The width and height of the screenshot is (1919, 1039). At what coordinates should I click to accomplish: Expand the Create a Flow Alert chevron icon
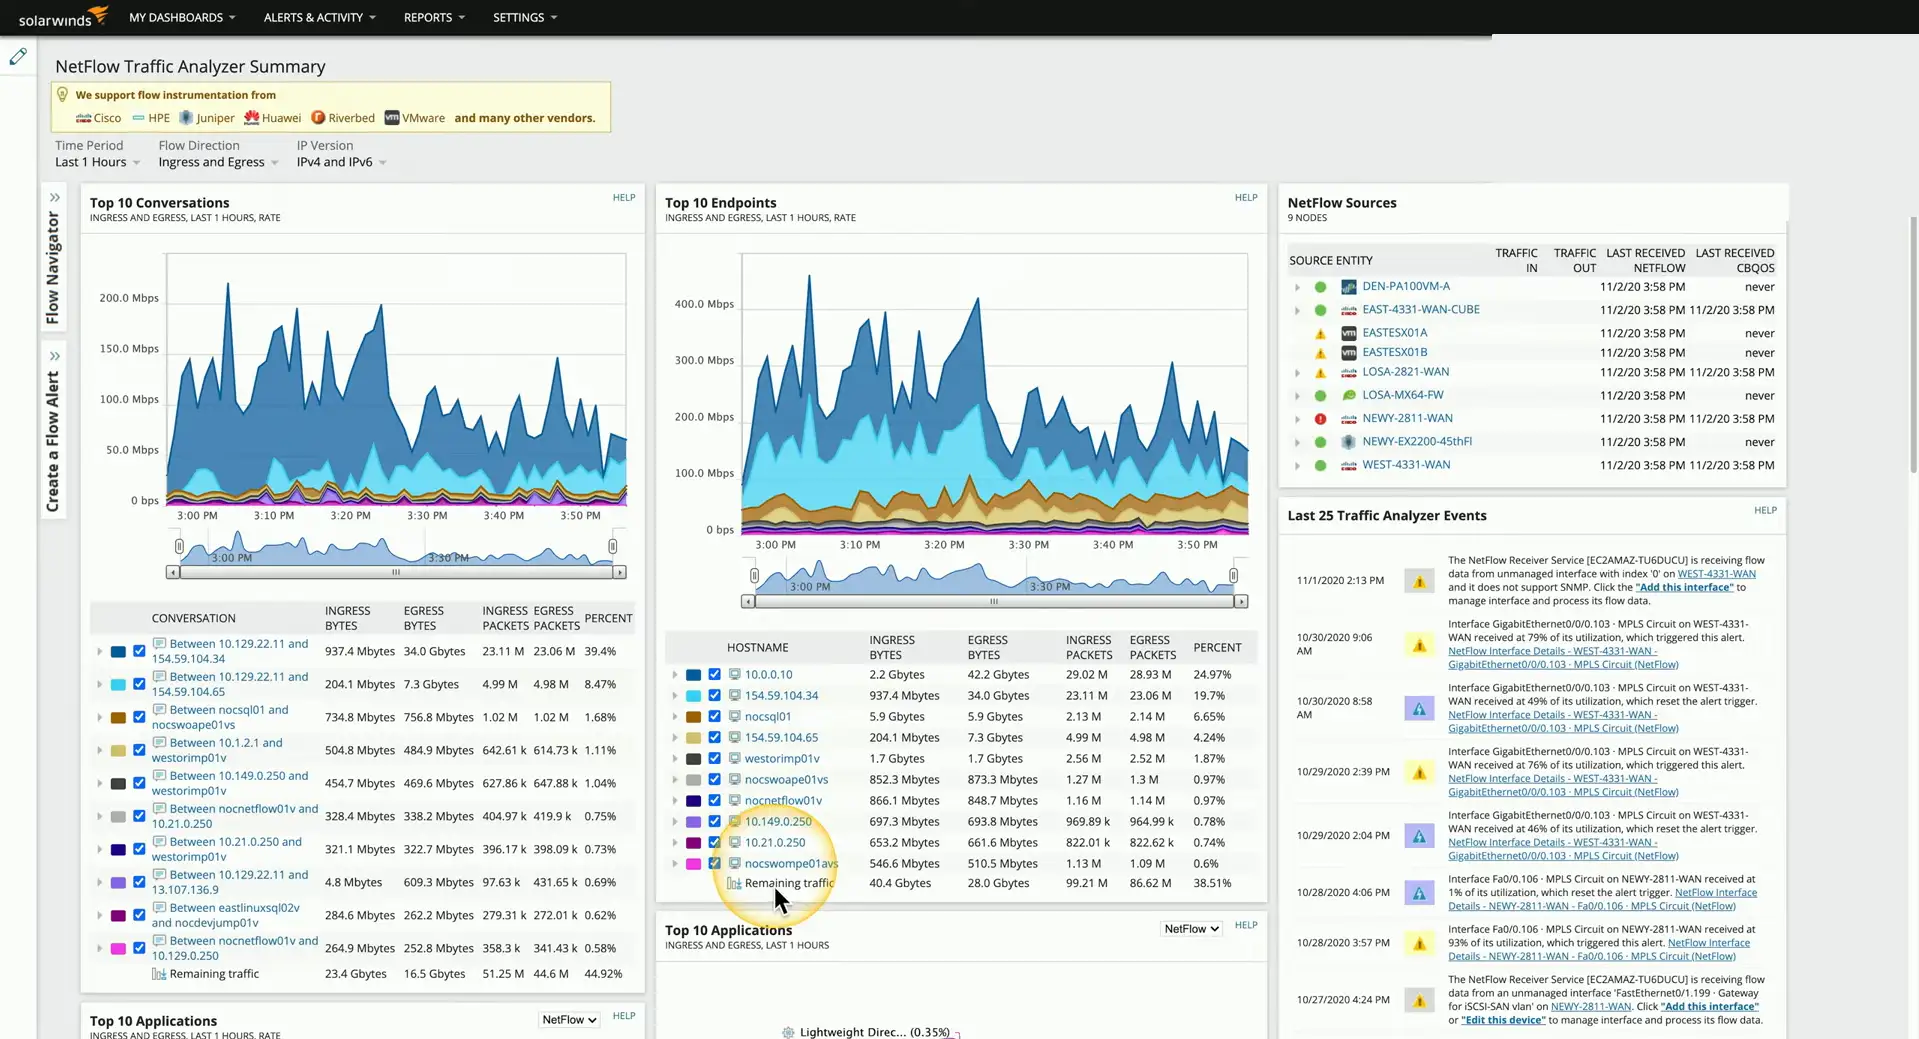click(54, 357)
